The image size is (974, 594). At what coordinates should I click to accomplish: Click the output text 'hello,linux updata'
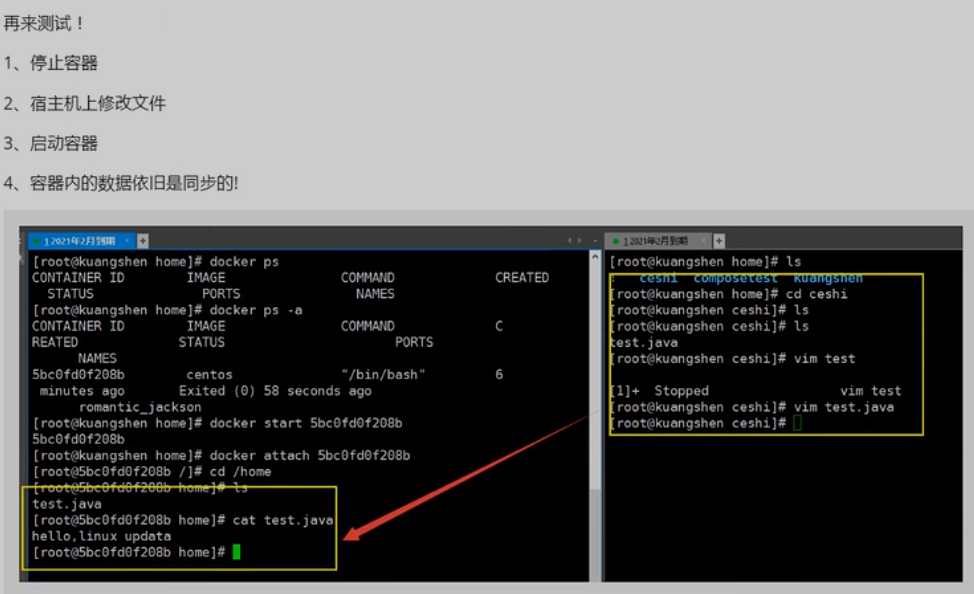101,536
